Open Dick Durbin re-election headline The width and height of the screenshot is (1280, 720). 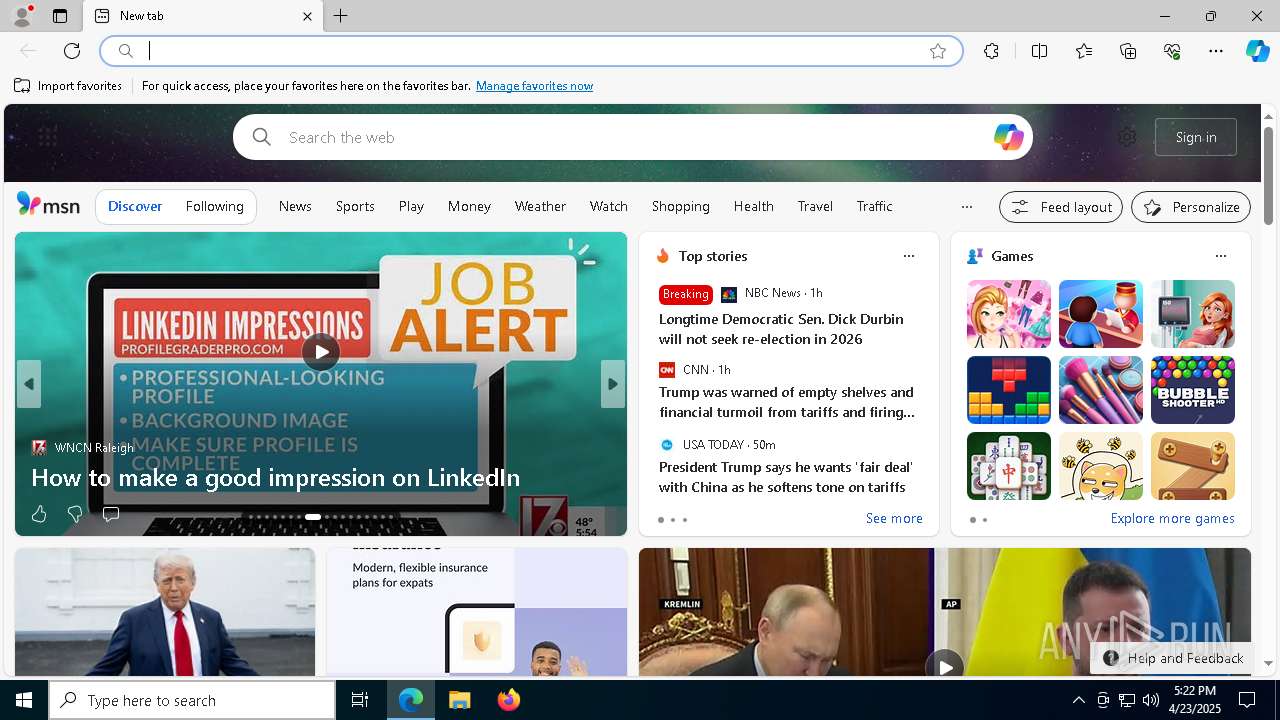pos(781,329)
